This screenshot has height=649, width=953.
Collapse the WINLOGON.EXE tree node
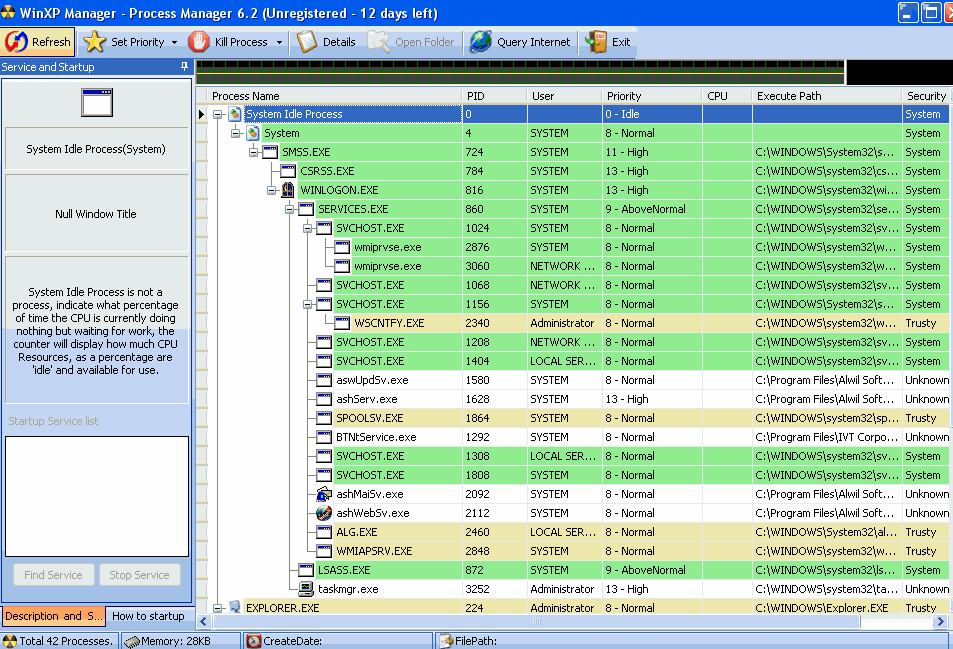(272, 190)
